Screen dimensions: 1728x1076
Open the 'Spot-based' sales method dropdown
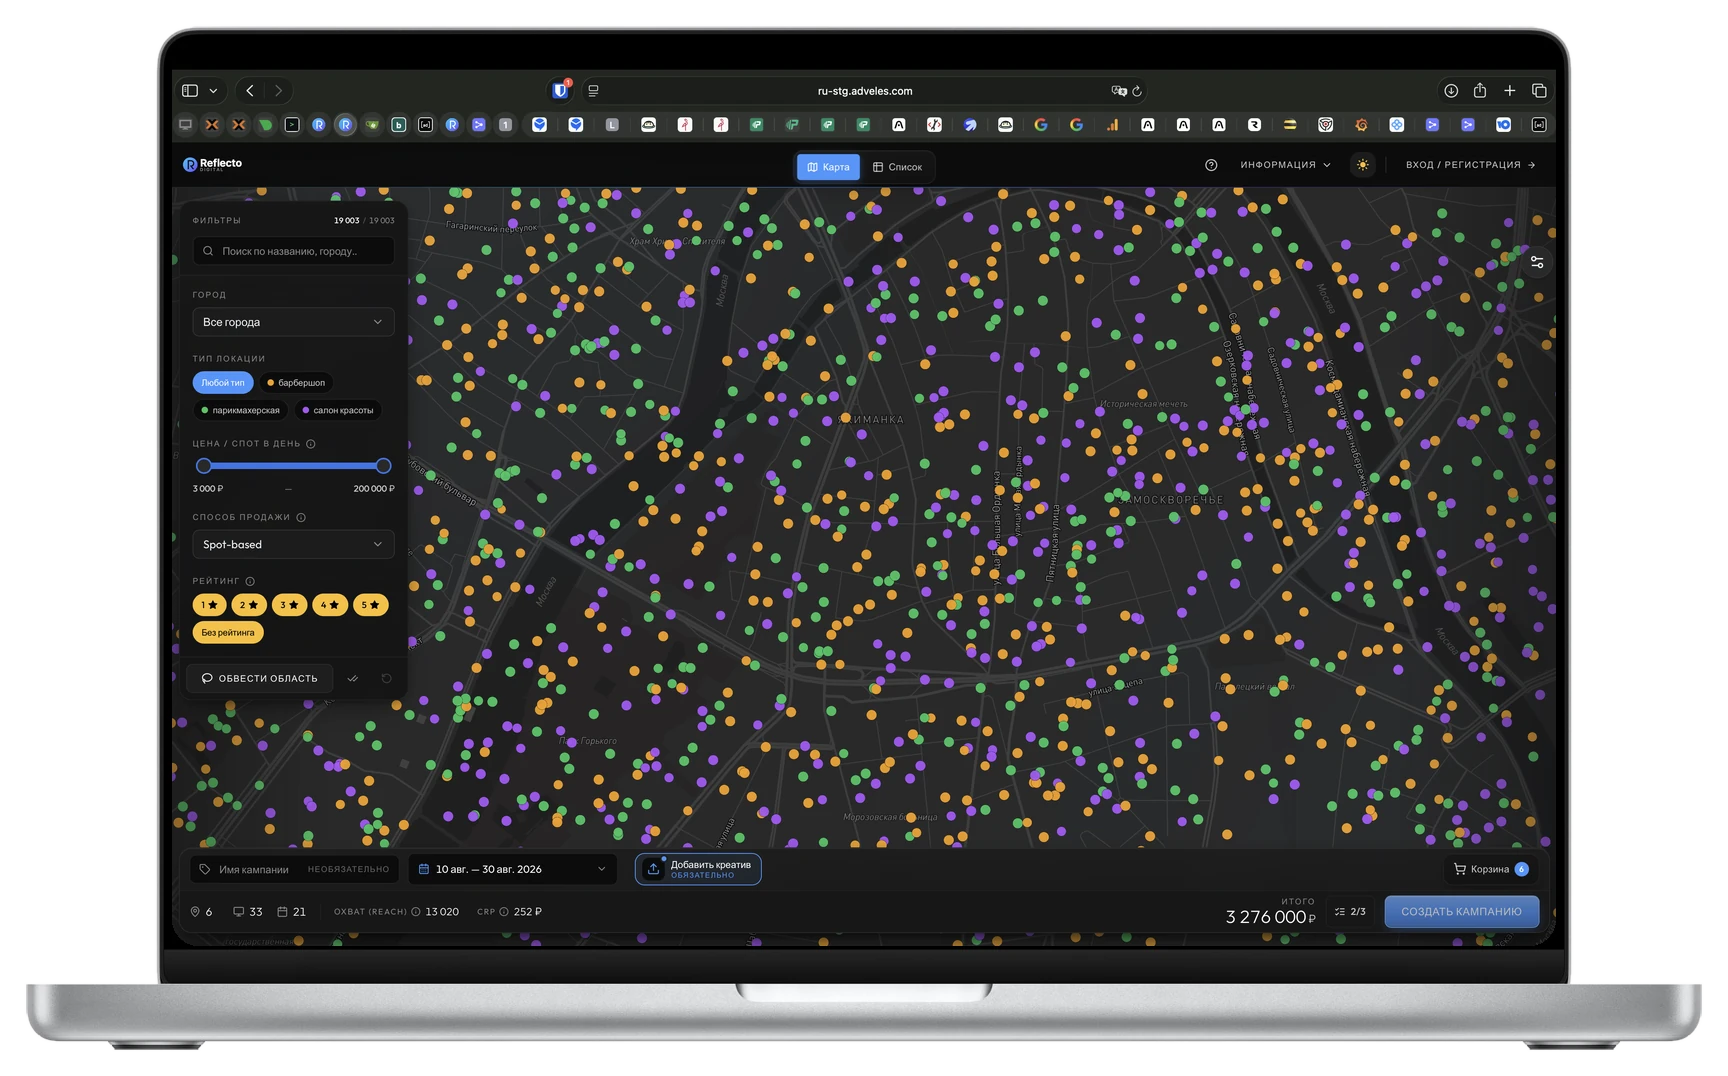tap(293, 545)
